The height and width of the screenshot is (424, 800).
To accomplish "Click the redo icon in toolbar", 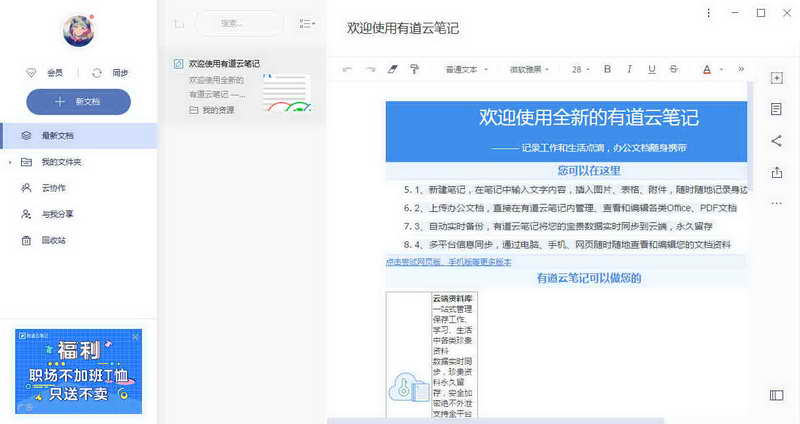I will pos(370,69).
